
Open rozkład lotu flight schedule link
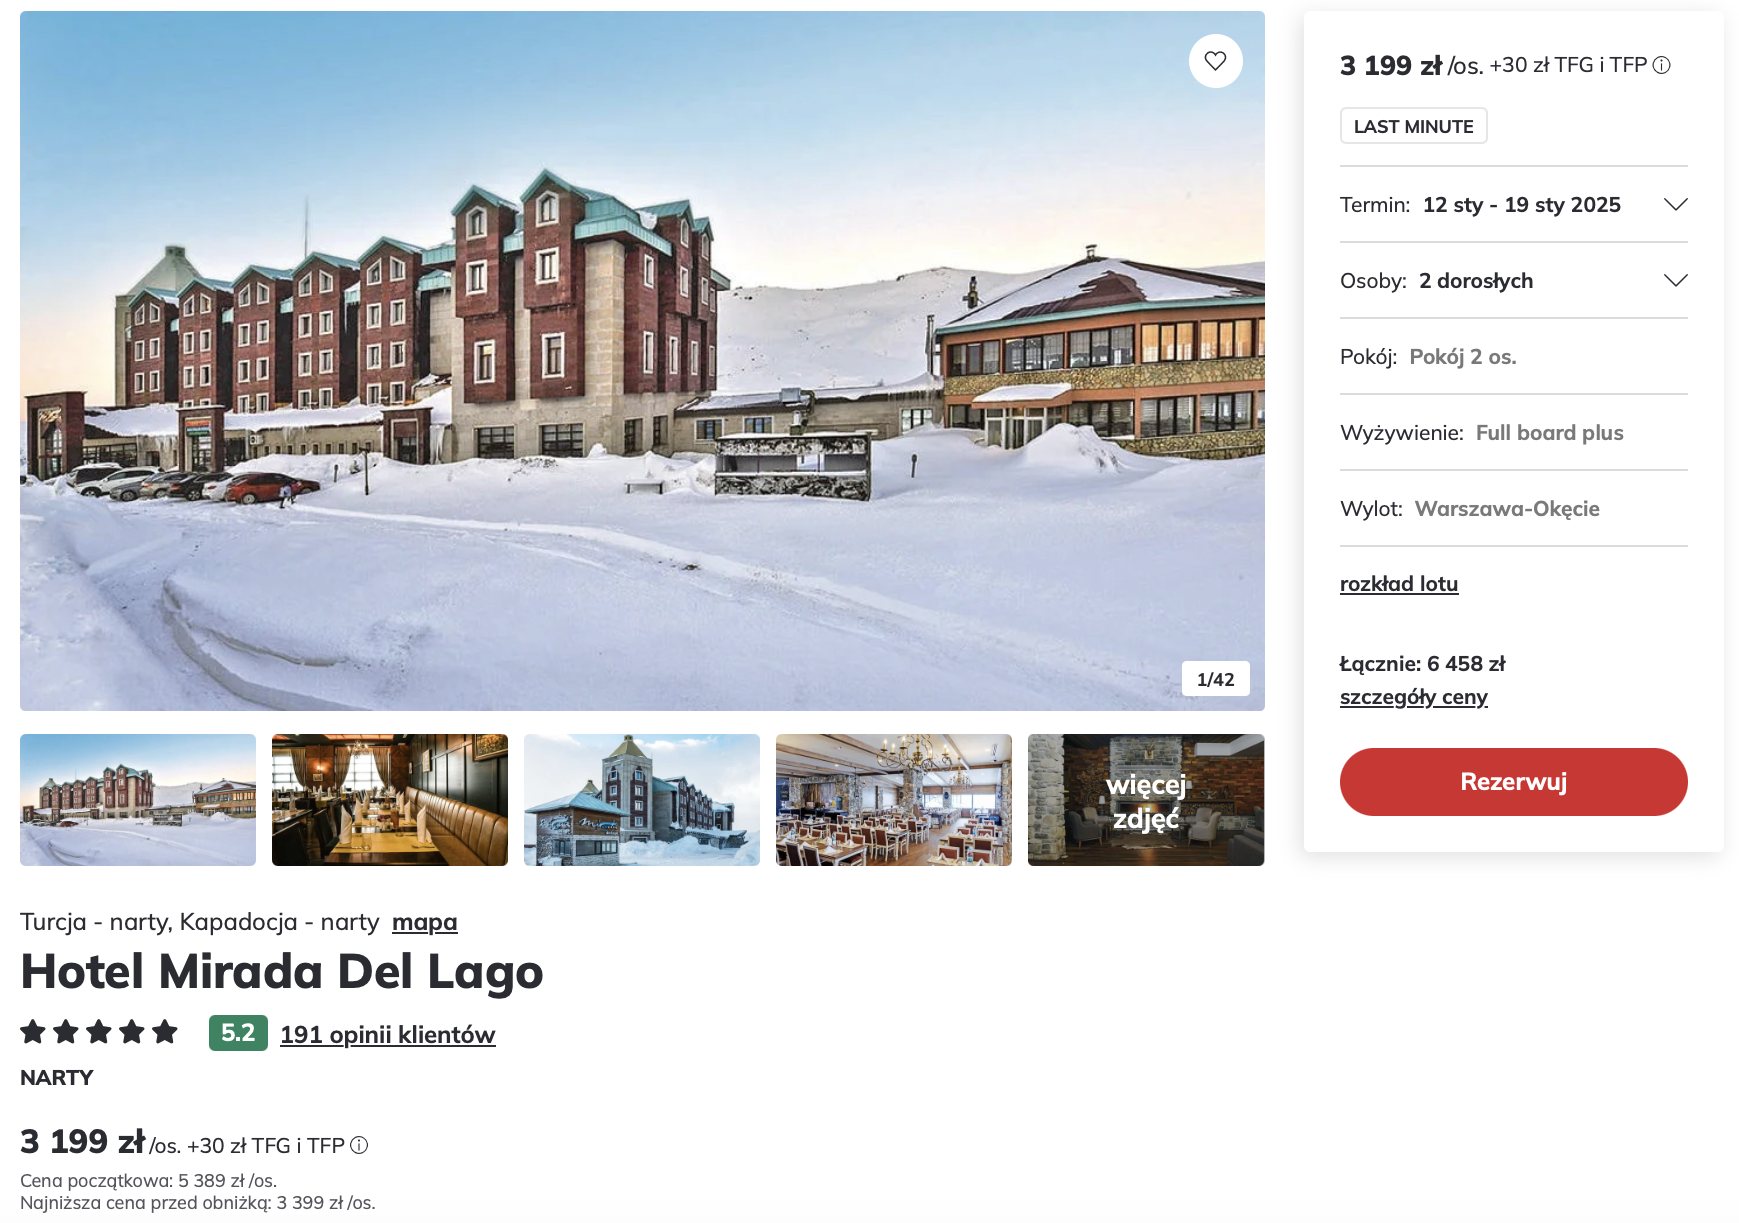[x=1398, y=583]
